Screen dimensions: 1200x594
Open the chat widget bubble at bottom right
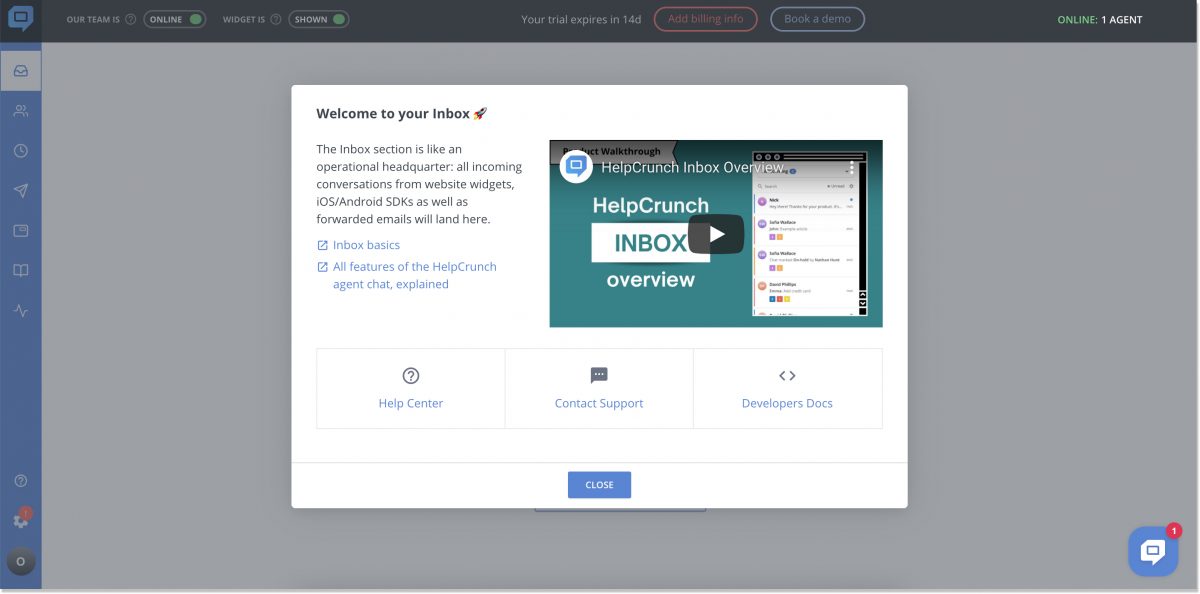point(1152,551)
